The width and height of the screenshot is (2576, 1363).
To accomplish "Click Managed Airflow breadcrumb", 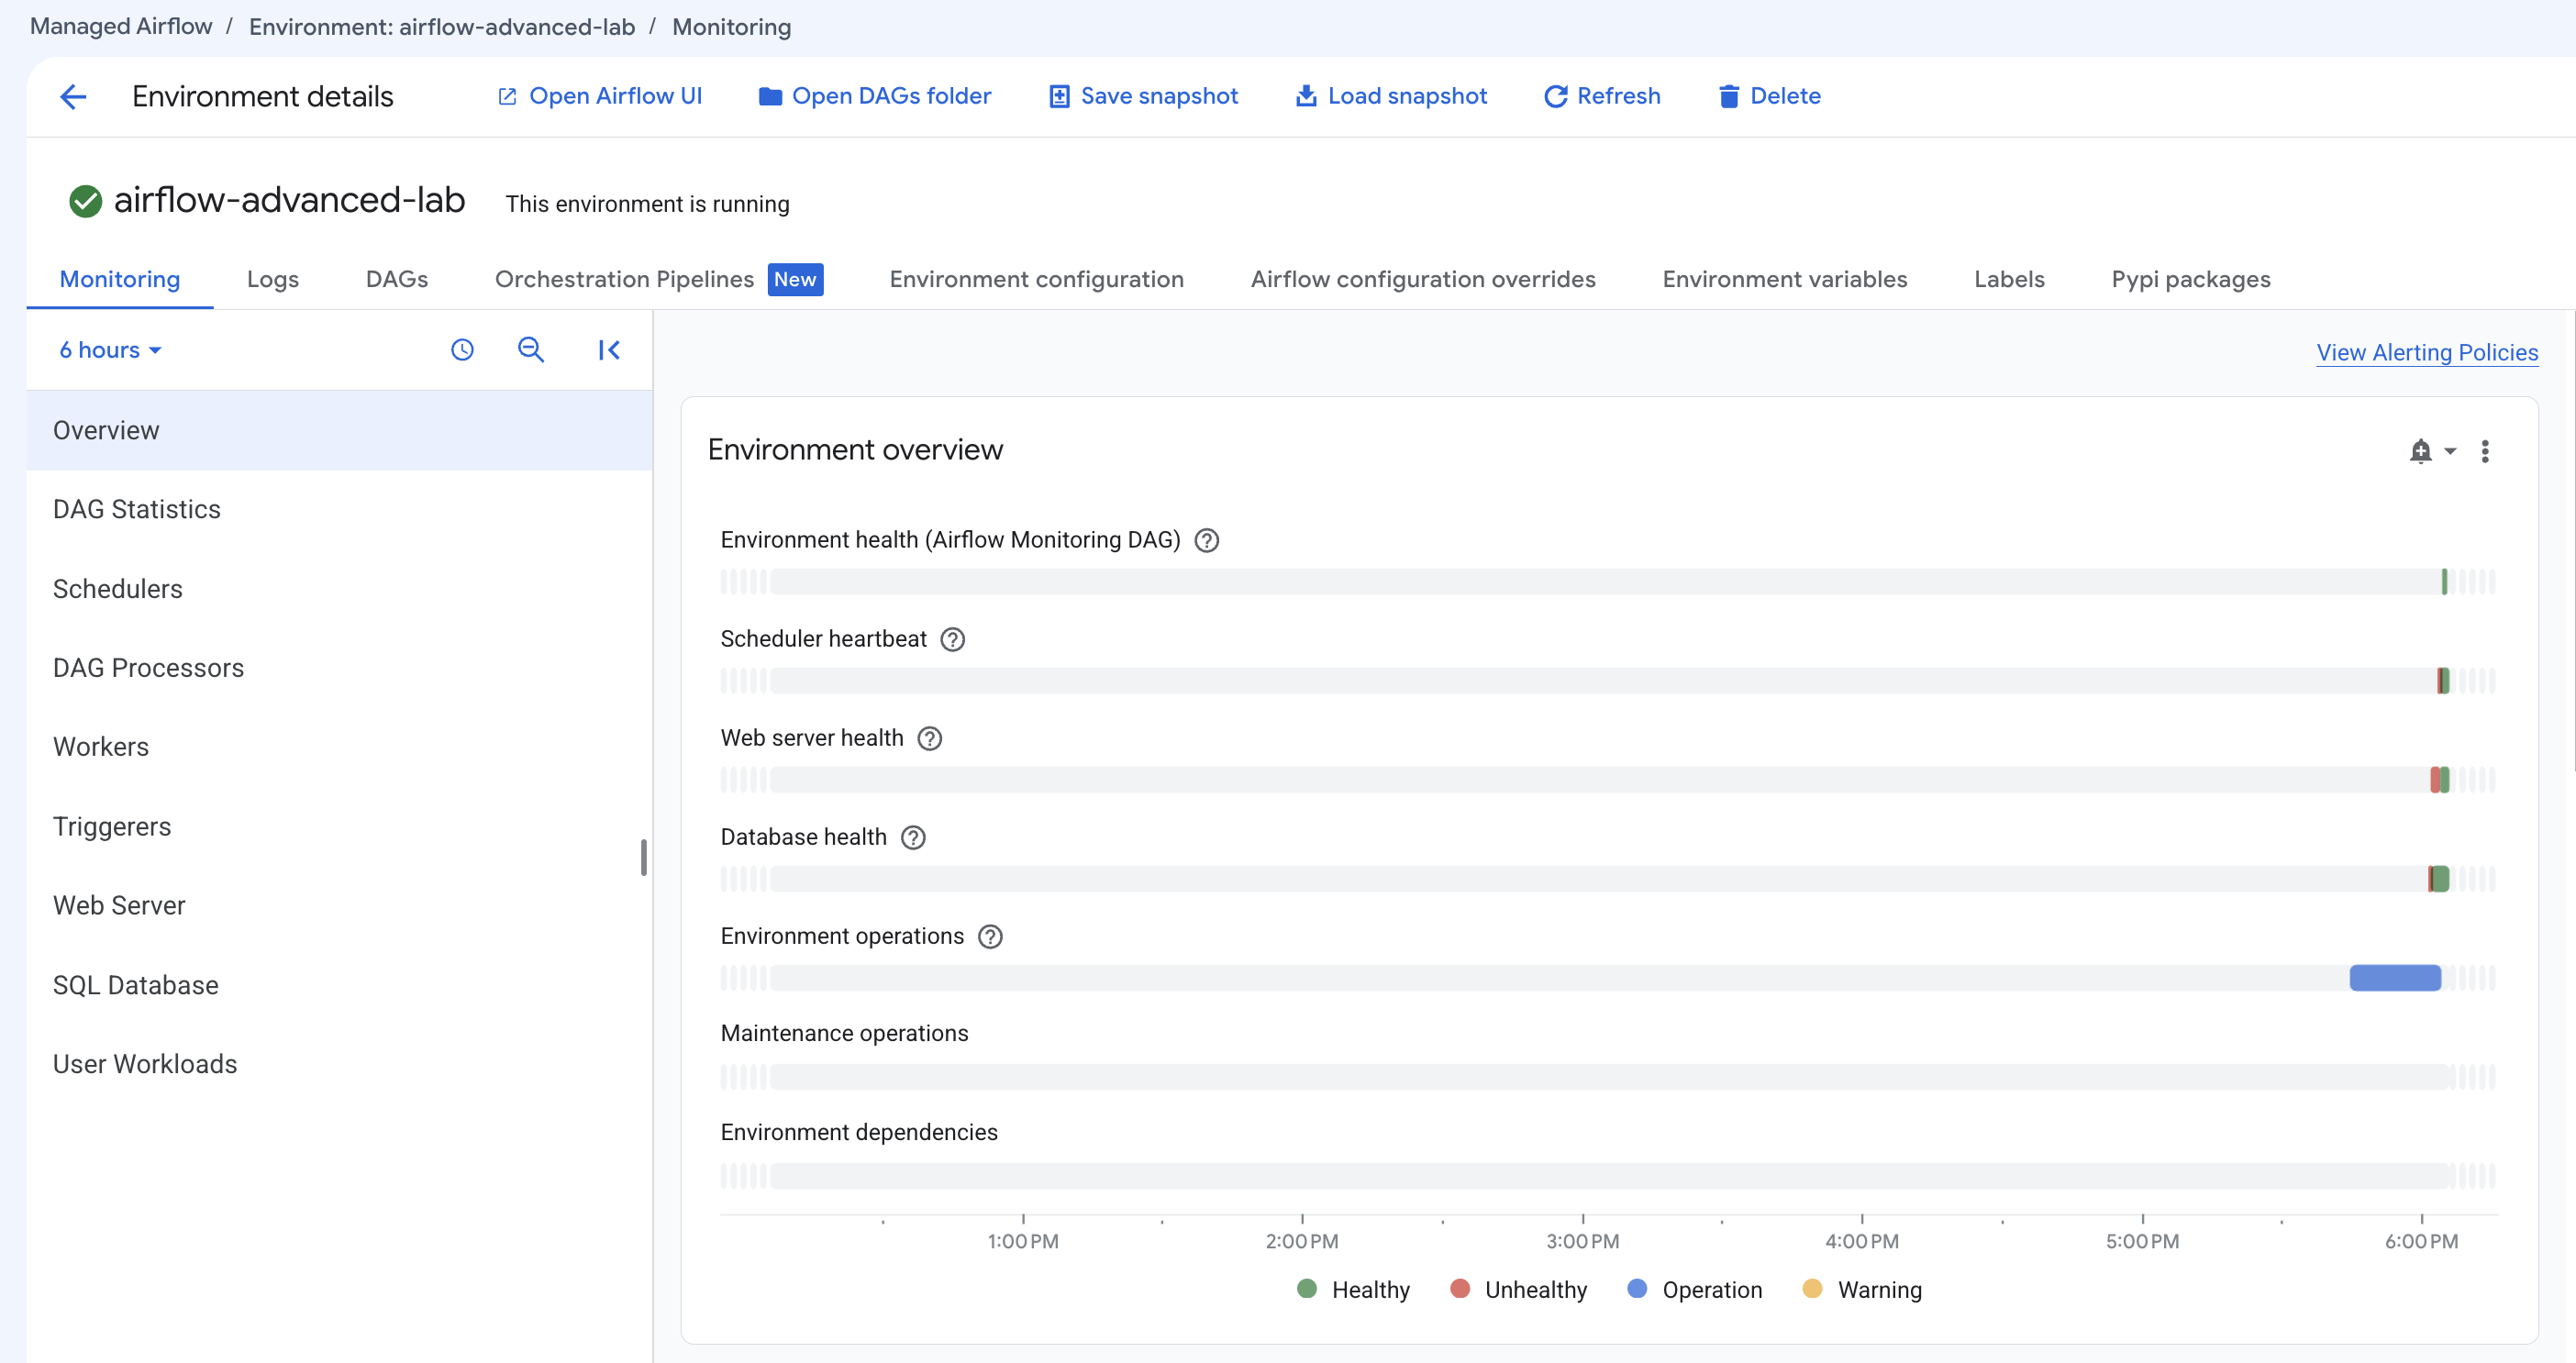I will coord(121,27).
